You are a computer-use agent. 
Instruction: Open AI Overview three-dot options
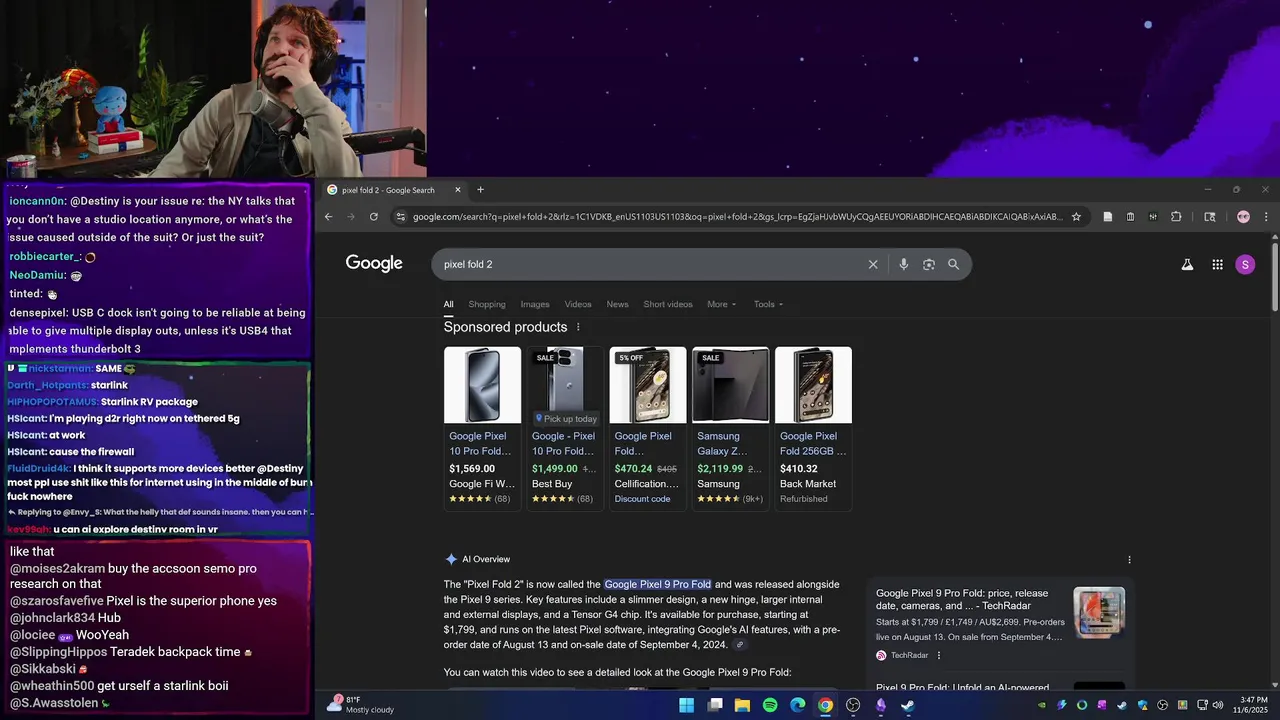coord(1129,560)
